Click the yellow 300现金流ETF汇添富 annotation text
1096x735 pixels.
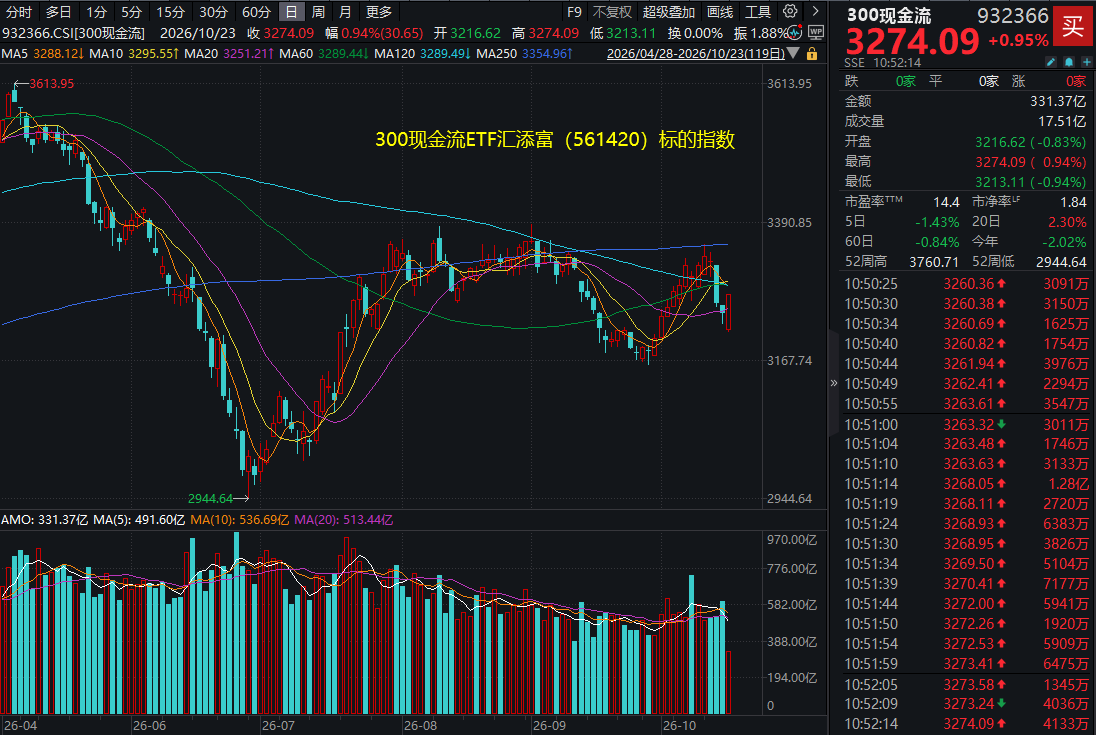point(555,140)
